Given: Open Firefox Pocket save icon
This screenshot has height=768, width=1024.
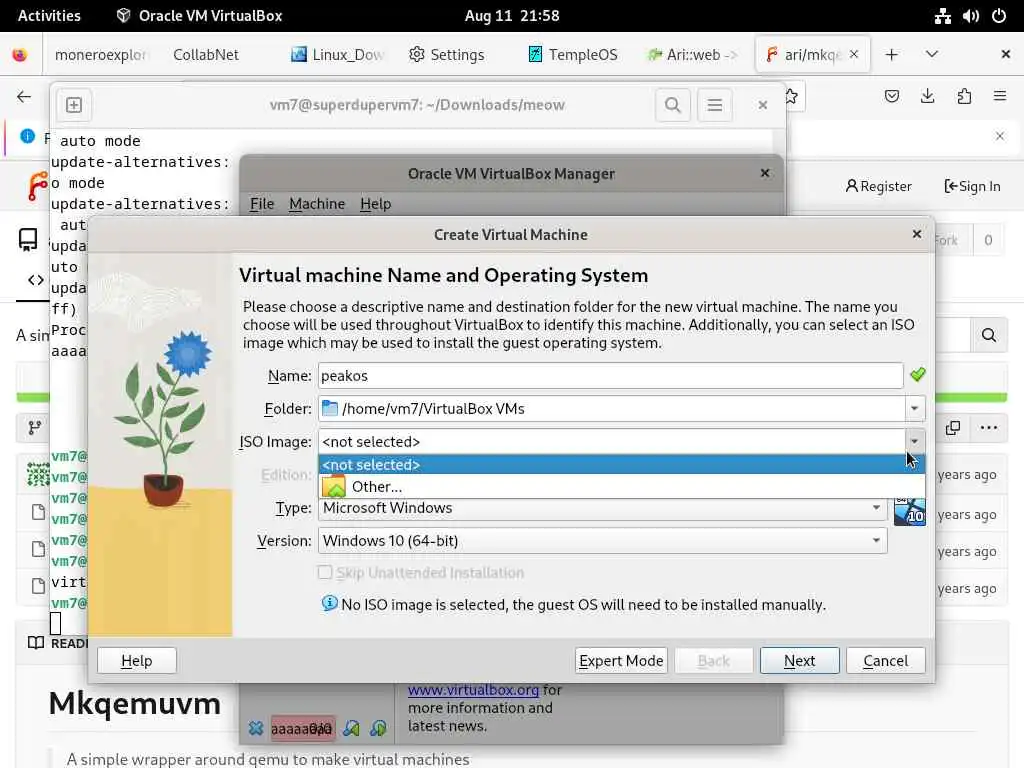Looking at the screenshot, I should pyautogui.click(x=891, y=97).
